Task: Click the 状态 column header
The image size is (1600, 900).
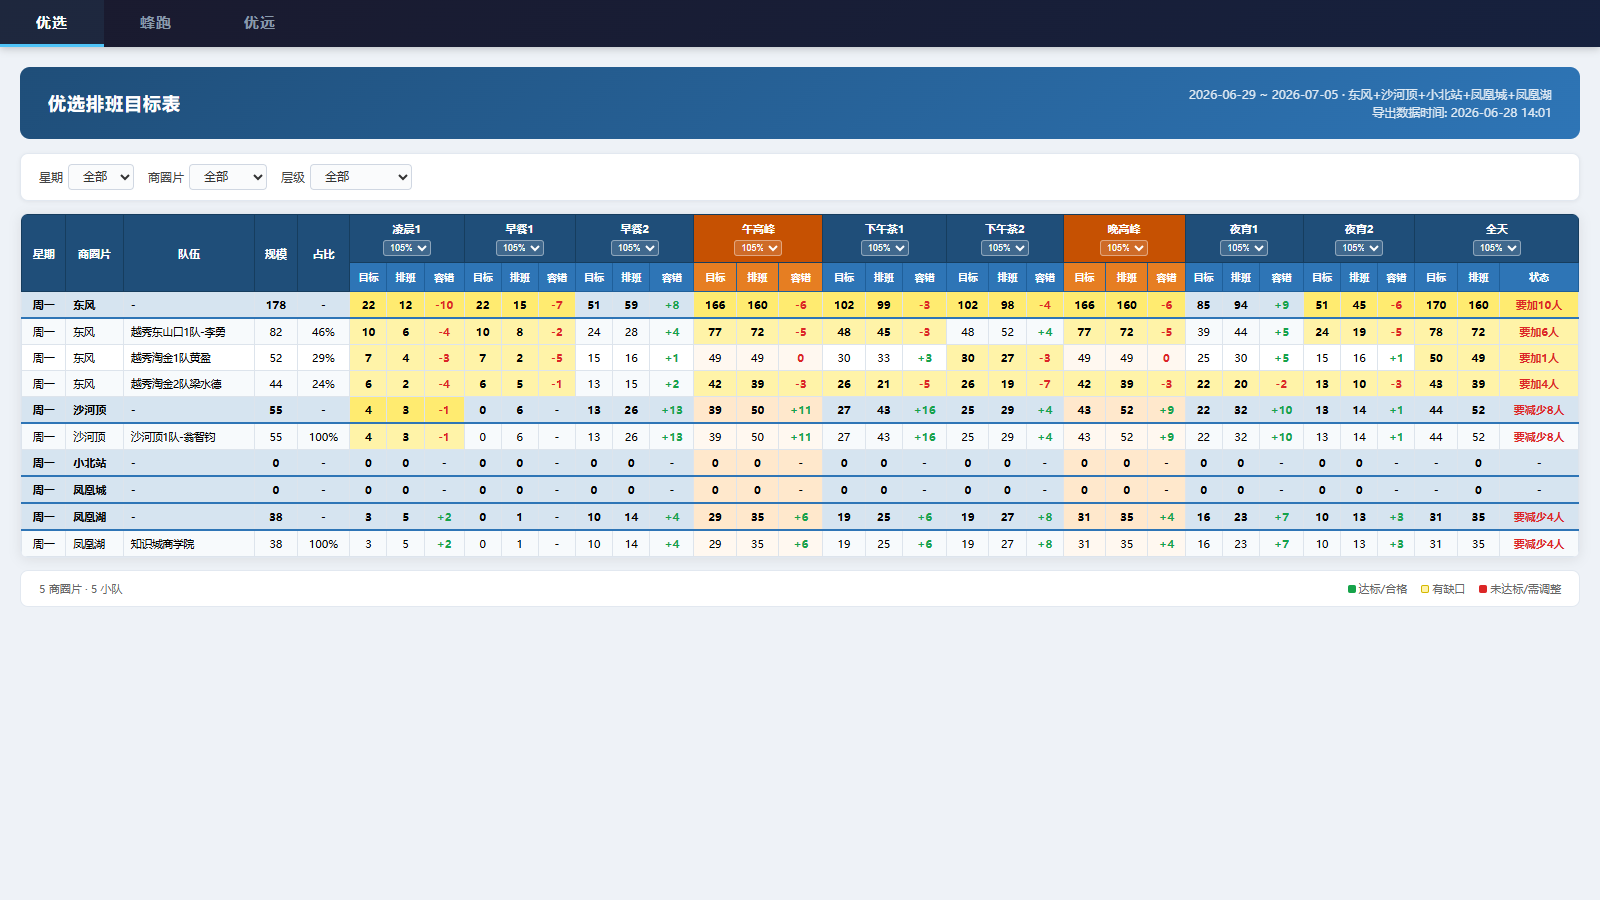Action: click(1539, 278)
